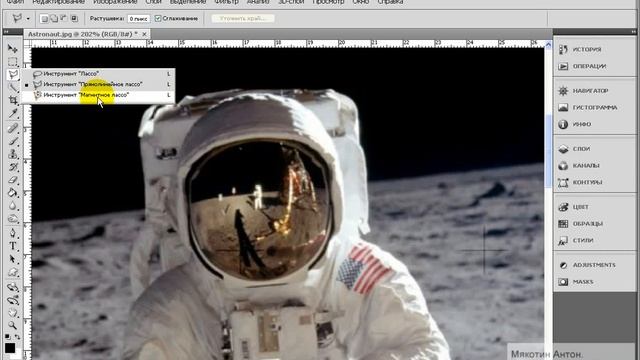This screenshot has height=360, width=640.
Task: Set selection mode to Intersect with selection
Action: coord(74,19)
